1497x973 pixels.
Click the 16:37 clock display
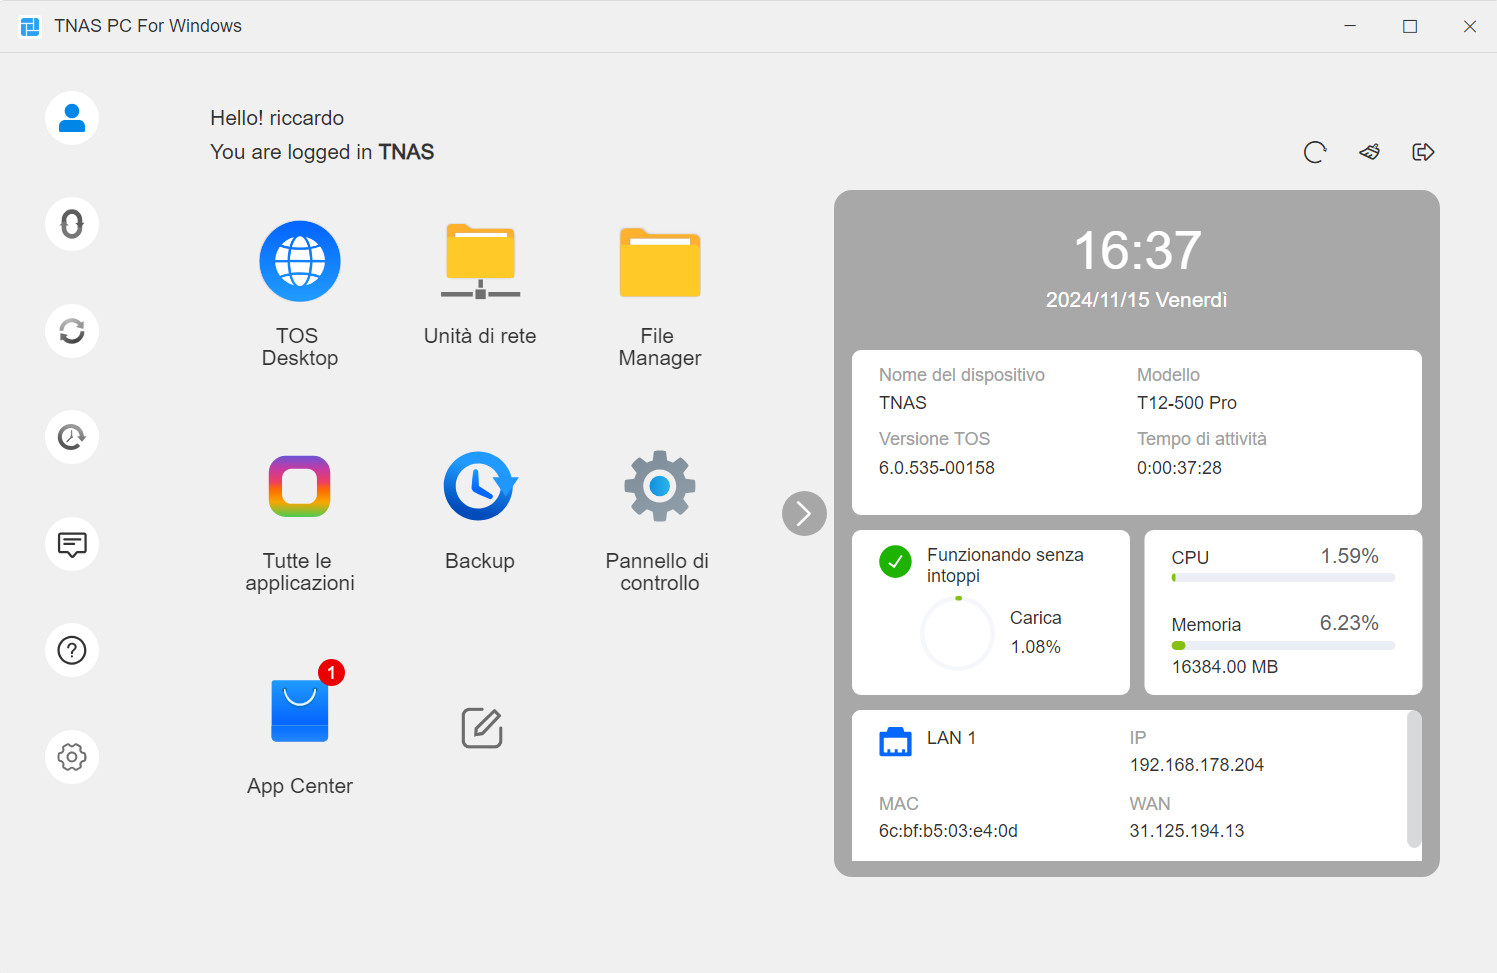(x=1137, y=250)
